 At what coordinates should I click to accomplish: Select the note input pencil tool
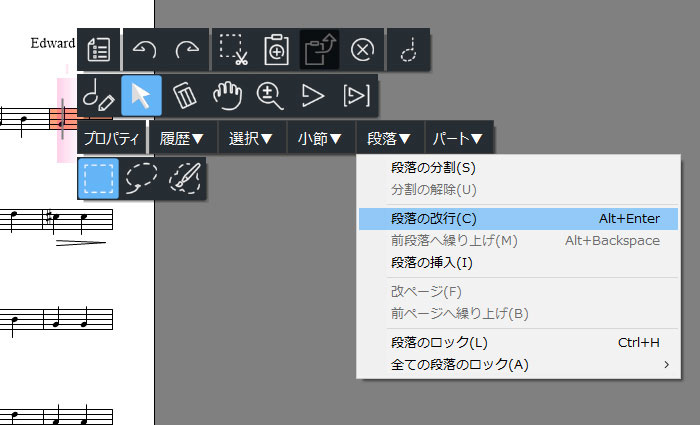click(99, 96)
